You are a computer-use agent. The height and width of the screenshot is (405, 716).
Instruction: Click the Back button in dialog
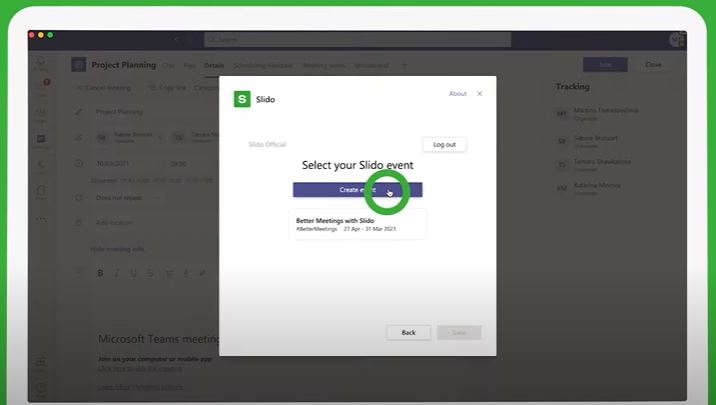pos(408,332)
